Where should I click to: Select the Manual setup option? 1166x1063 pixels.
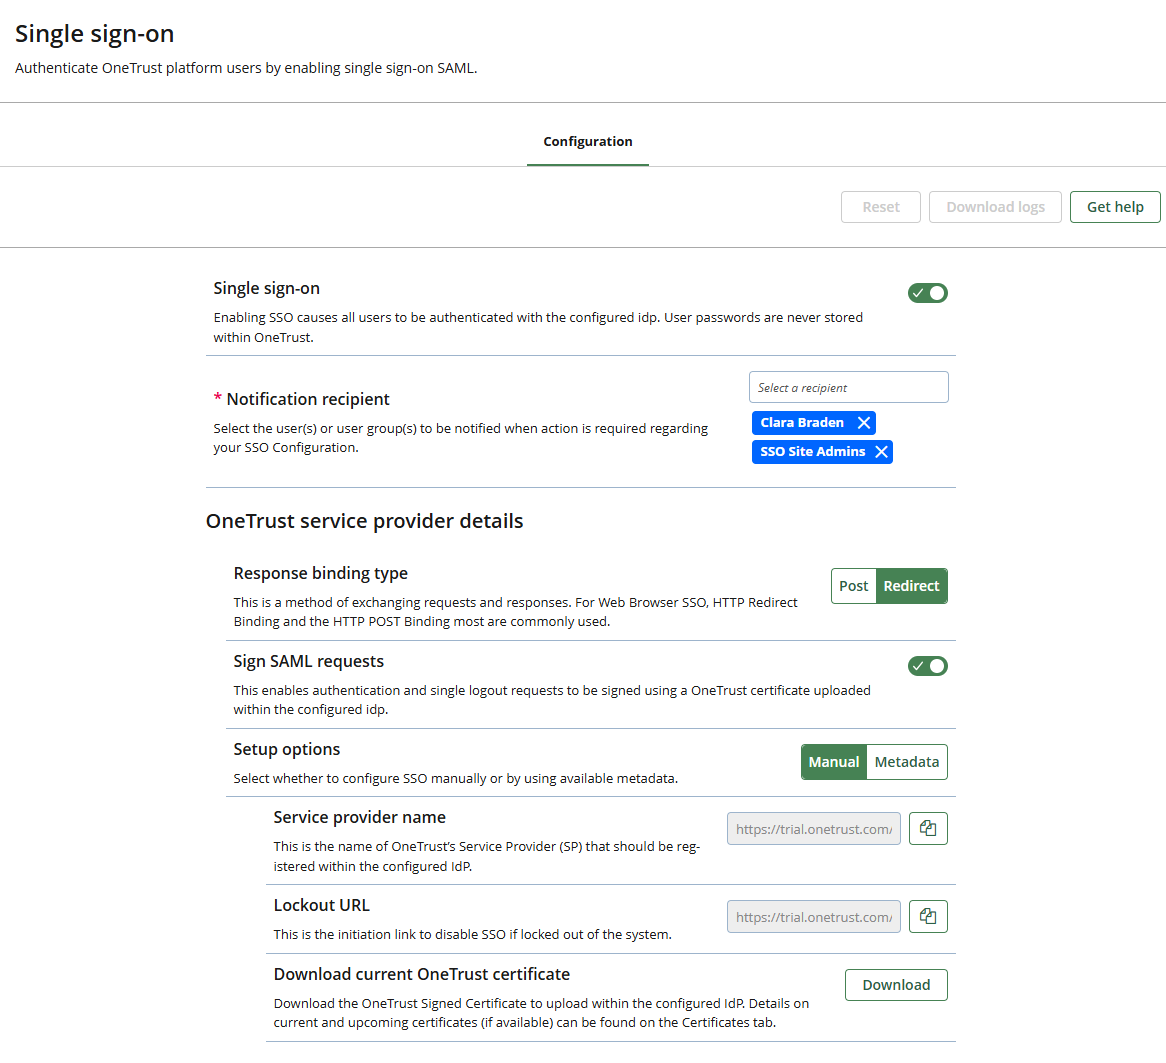pos(833,761)
